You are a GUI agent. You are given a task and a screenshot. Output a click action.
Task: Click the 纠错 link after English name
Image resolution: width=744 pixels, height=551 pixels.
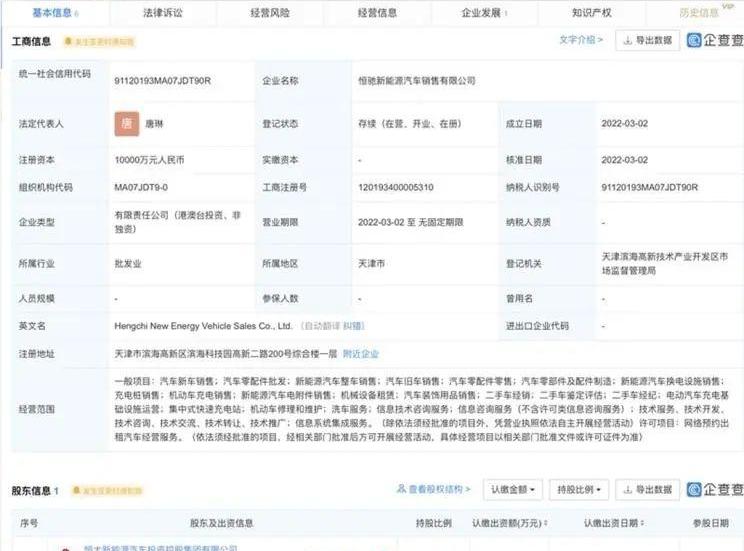pyautogui.click(x=353, y=326)
